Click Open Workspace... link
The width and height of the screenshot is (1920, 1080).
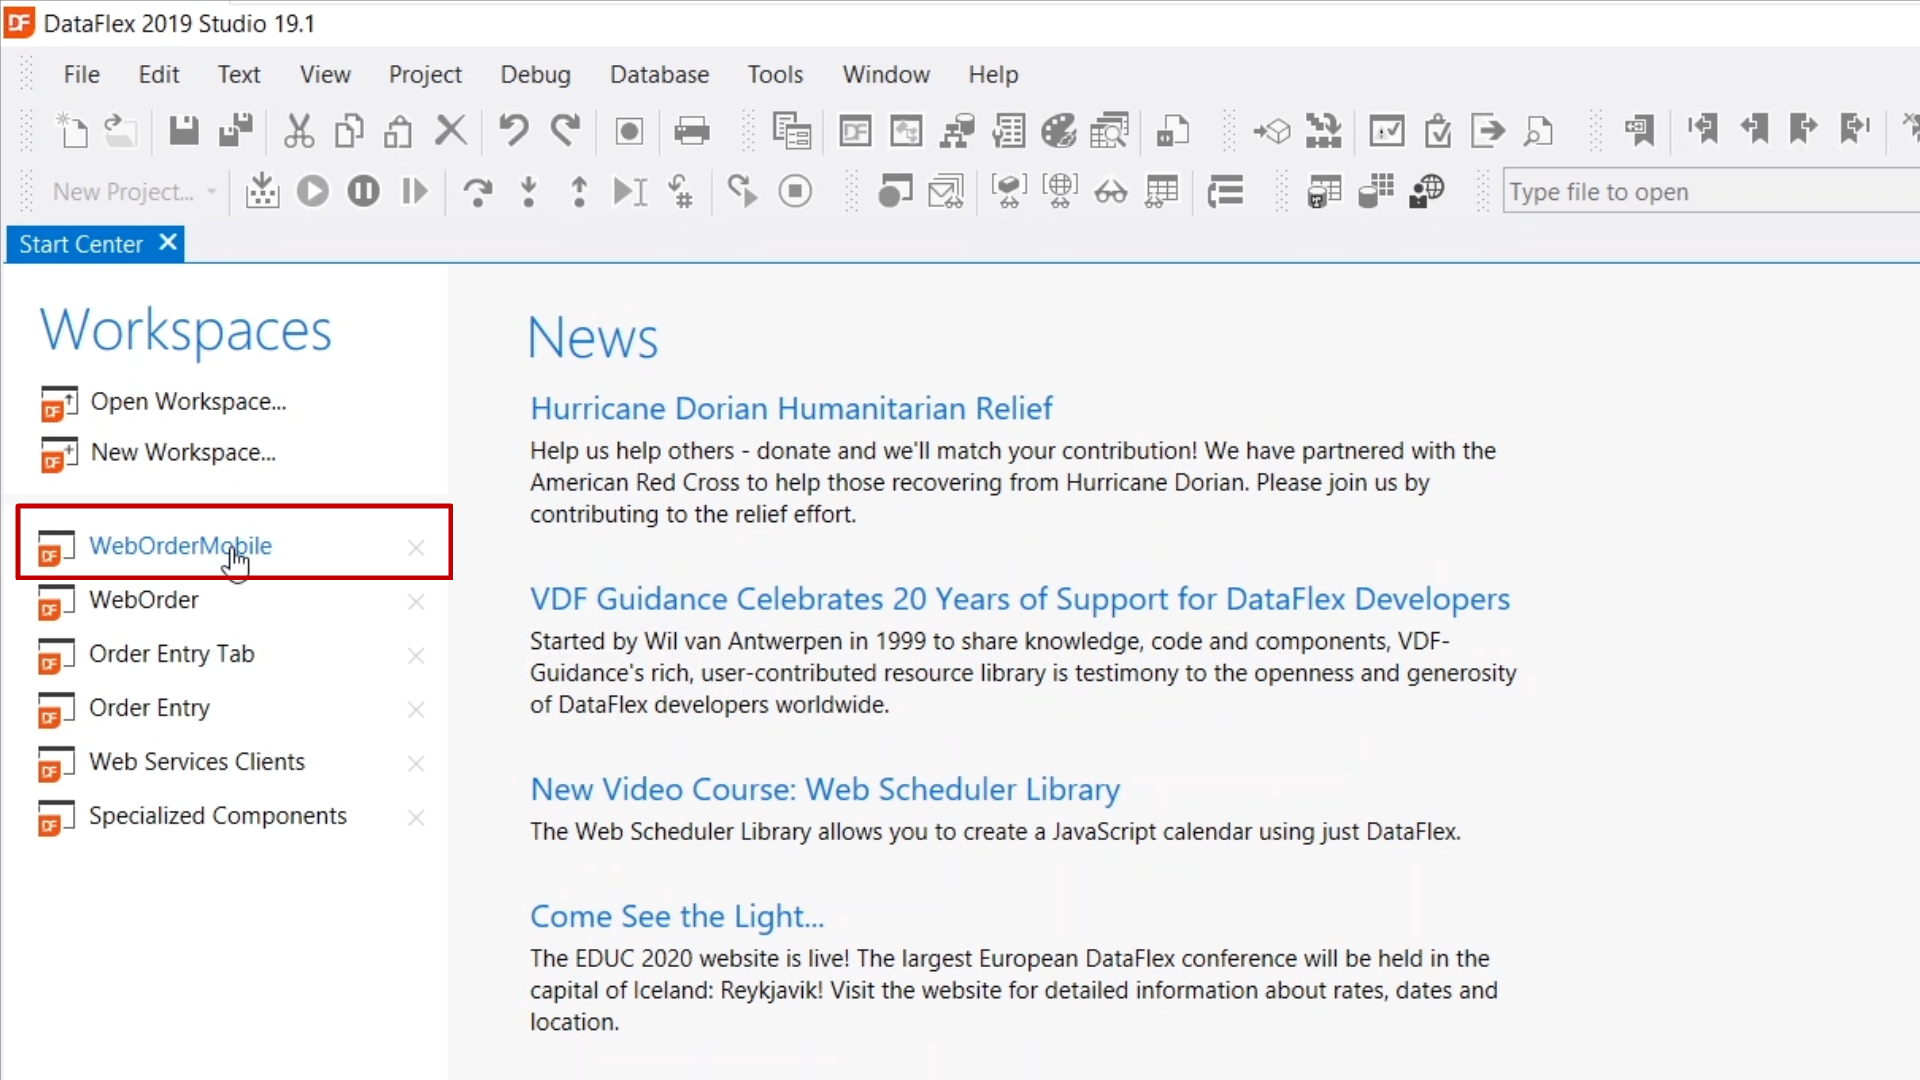tap(188, 401)
